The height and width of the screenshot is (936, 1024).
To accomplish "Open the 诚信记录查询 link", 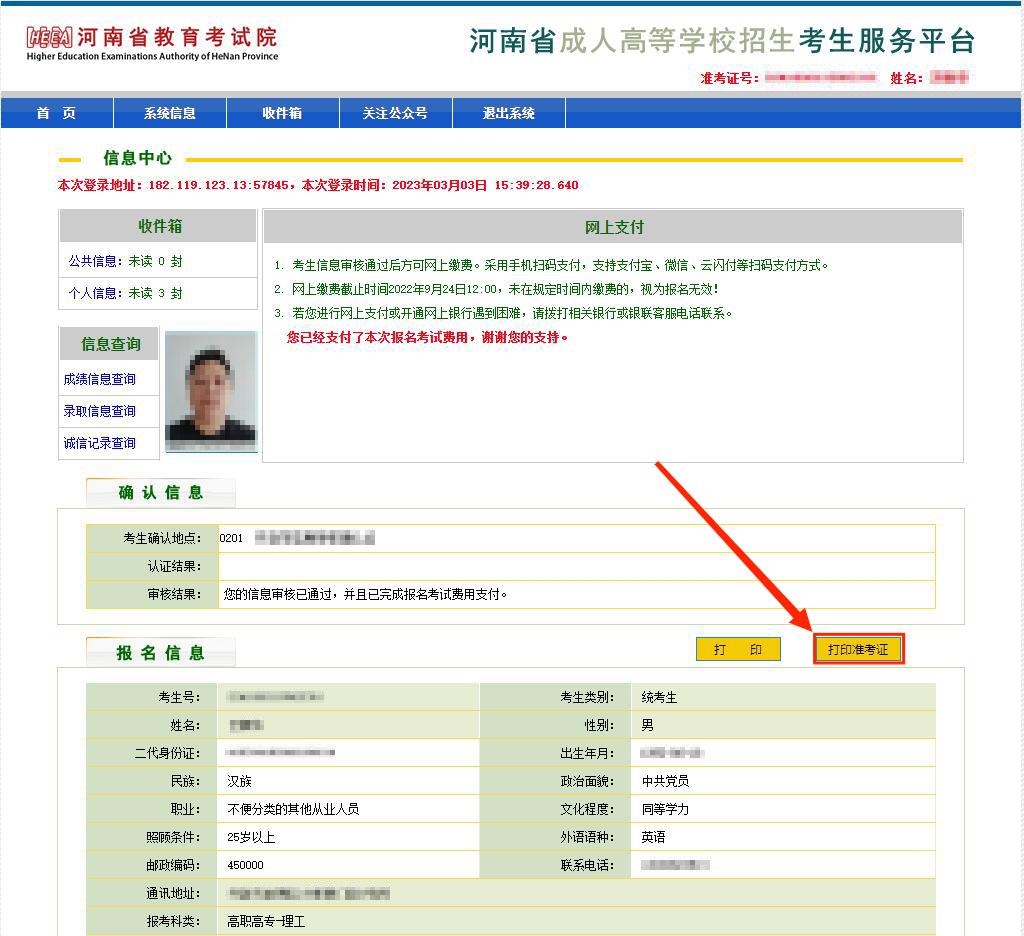I will (x=100, y=443).
